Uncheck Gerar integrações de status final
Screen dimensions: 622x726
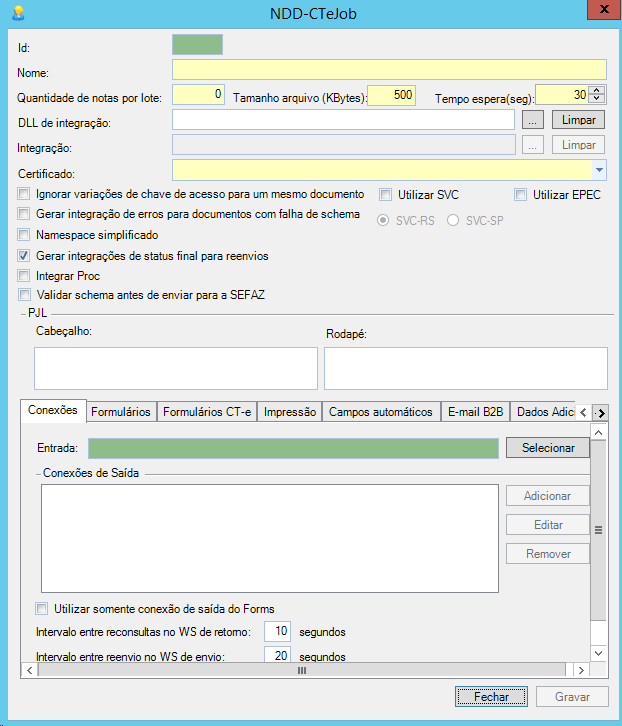pos(24,255)
